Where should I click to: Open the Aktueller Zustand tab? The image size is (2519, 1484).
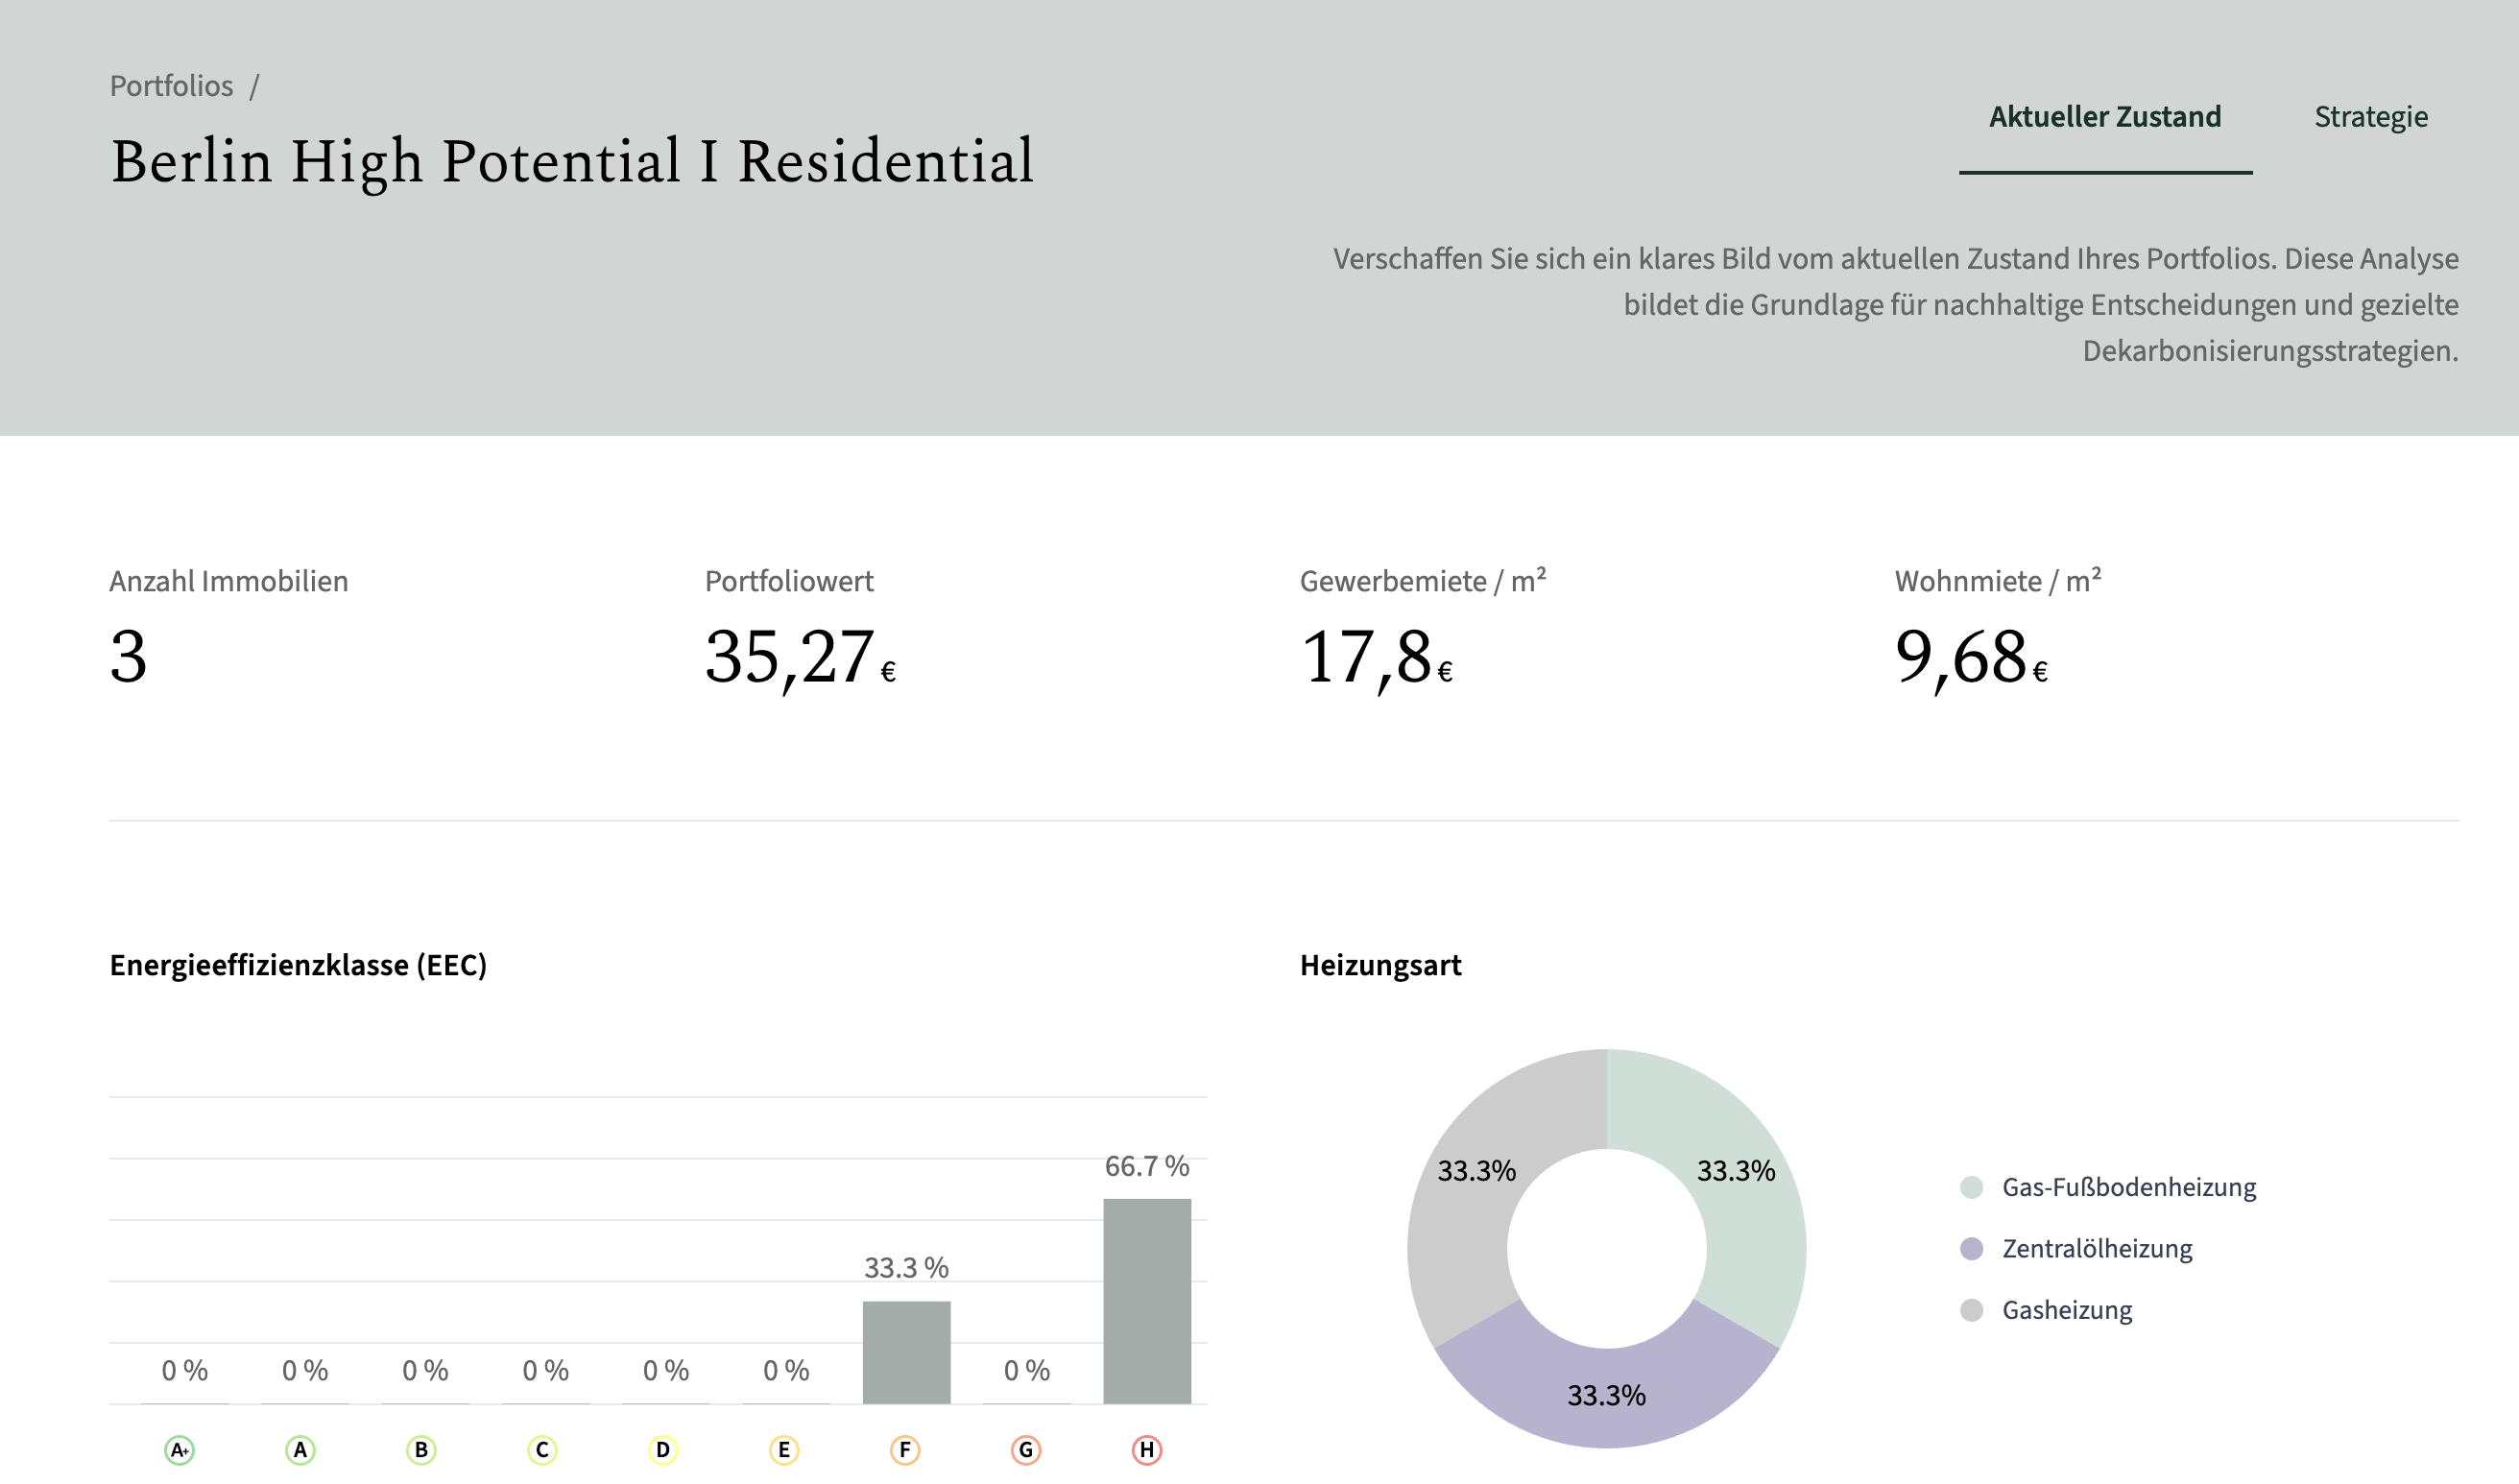[x=2105, y=117]
